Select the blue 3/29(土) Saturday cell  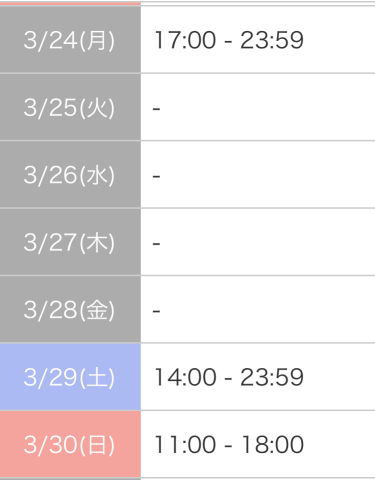point(70,377)
